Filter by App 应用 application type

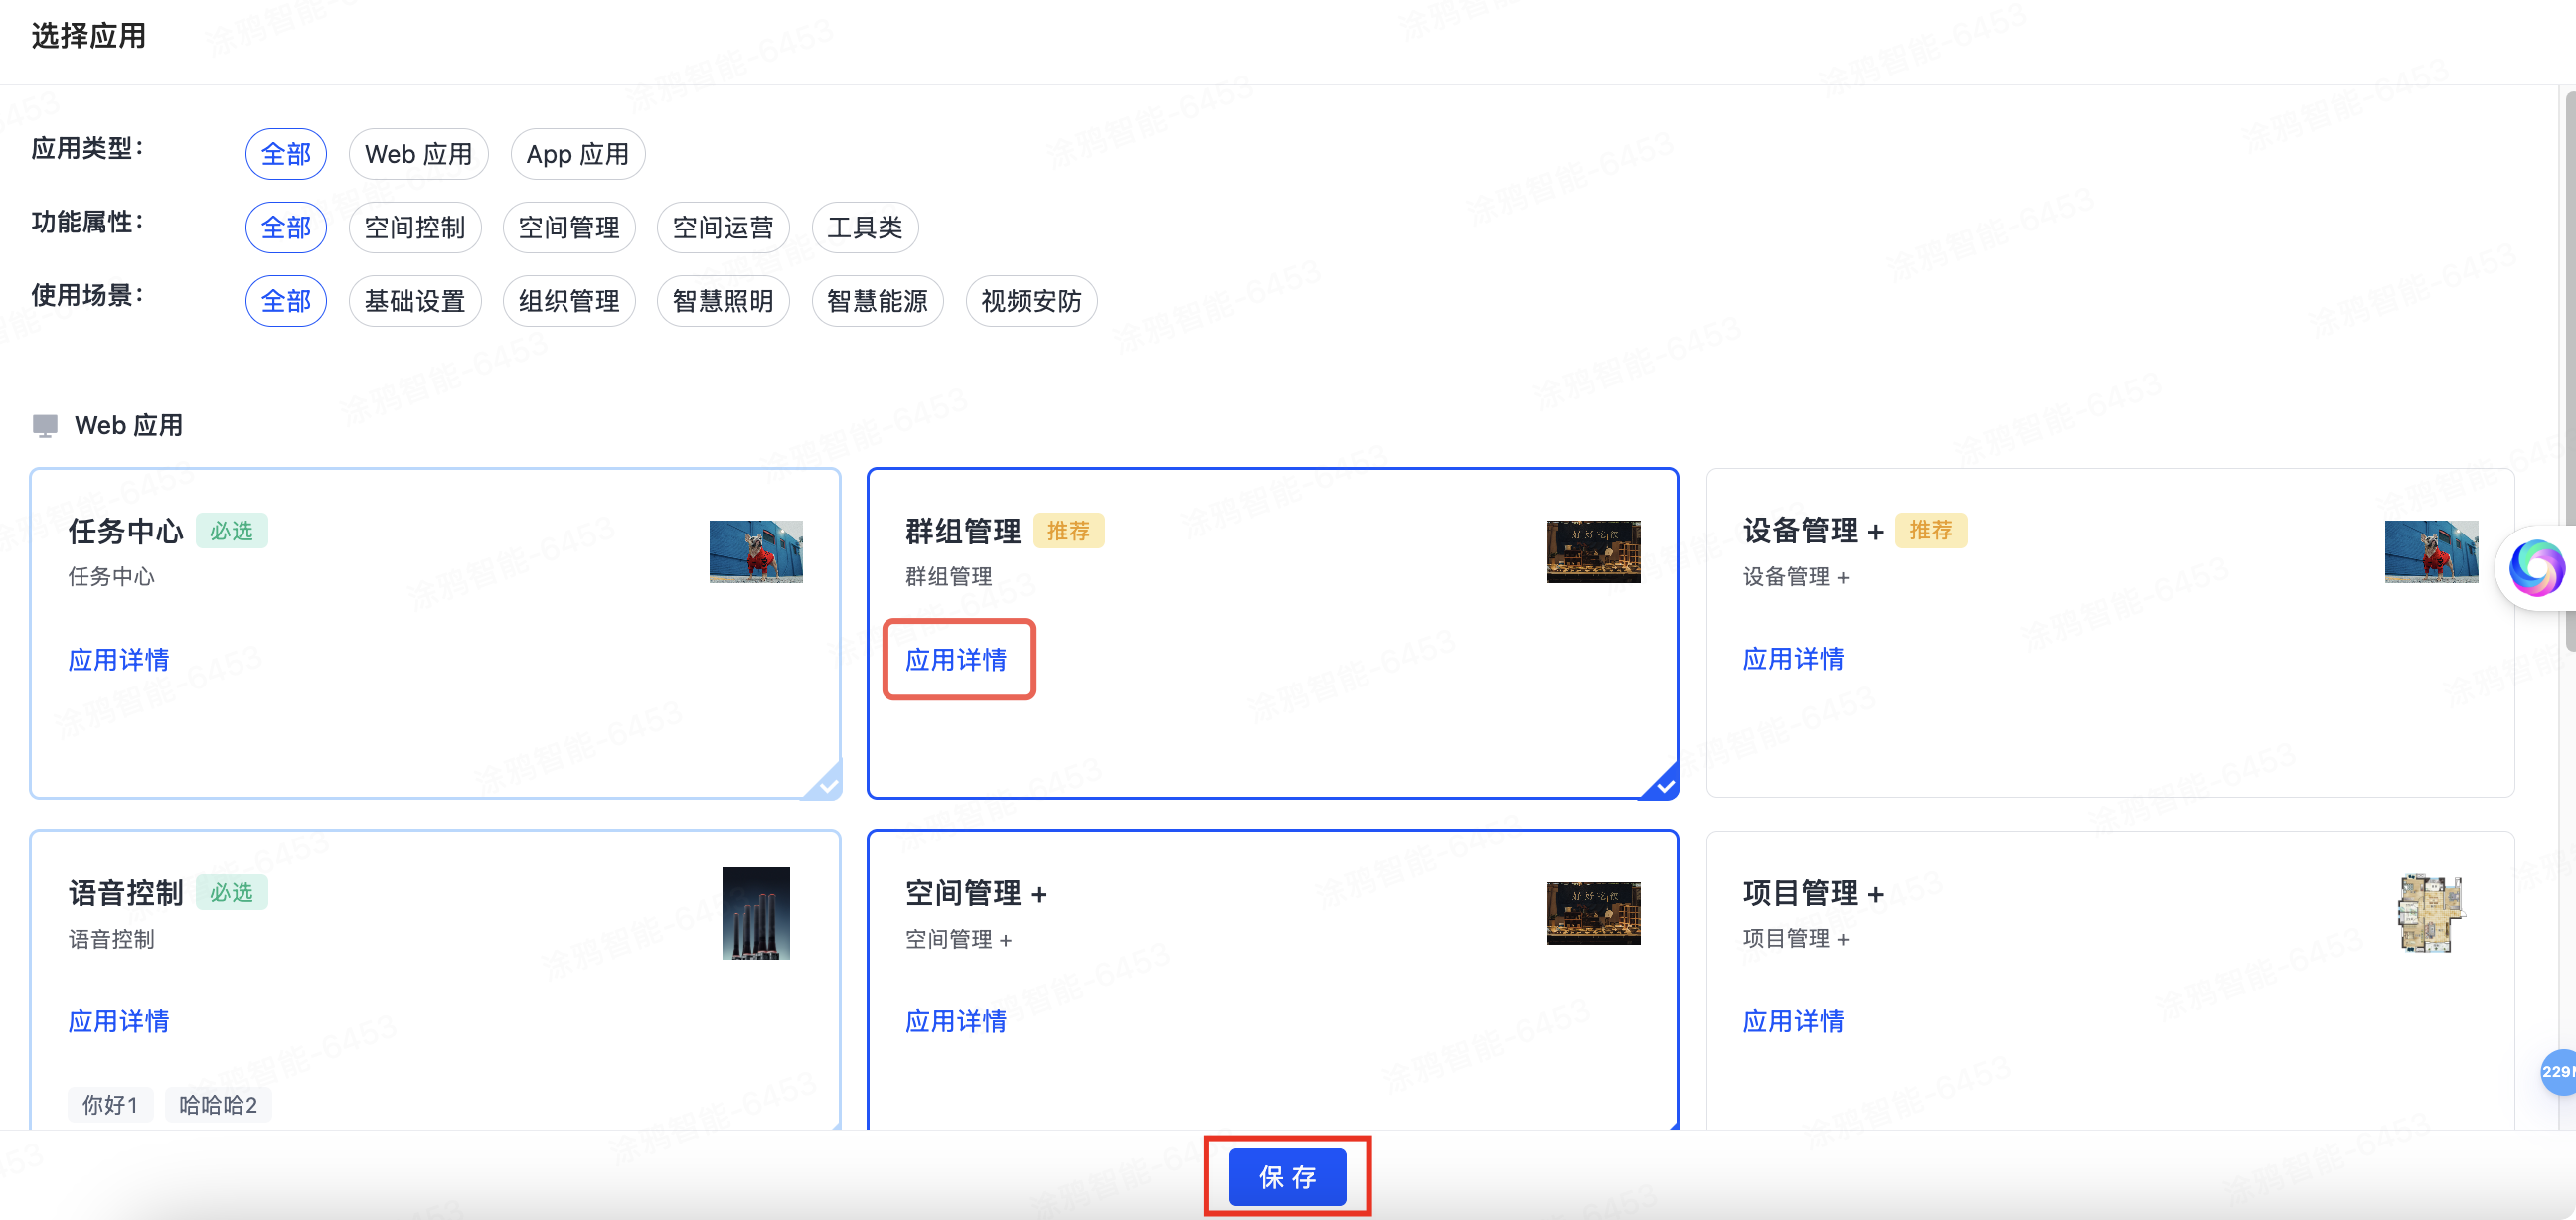pos(578,153)
